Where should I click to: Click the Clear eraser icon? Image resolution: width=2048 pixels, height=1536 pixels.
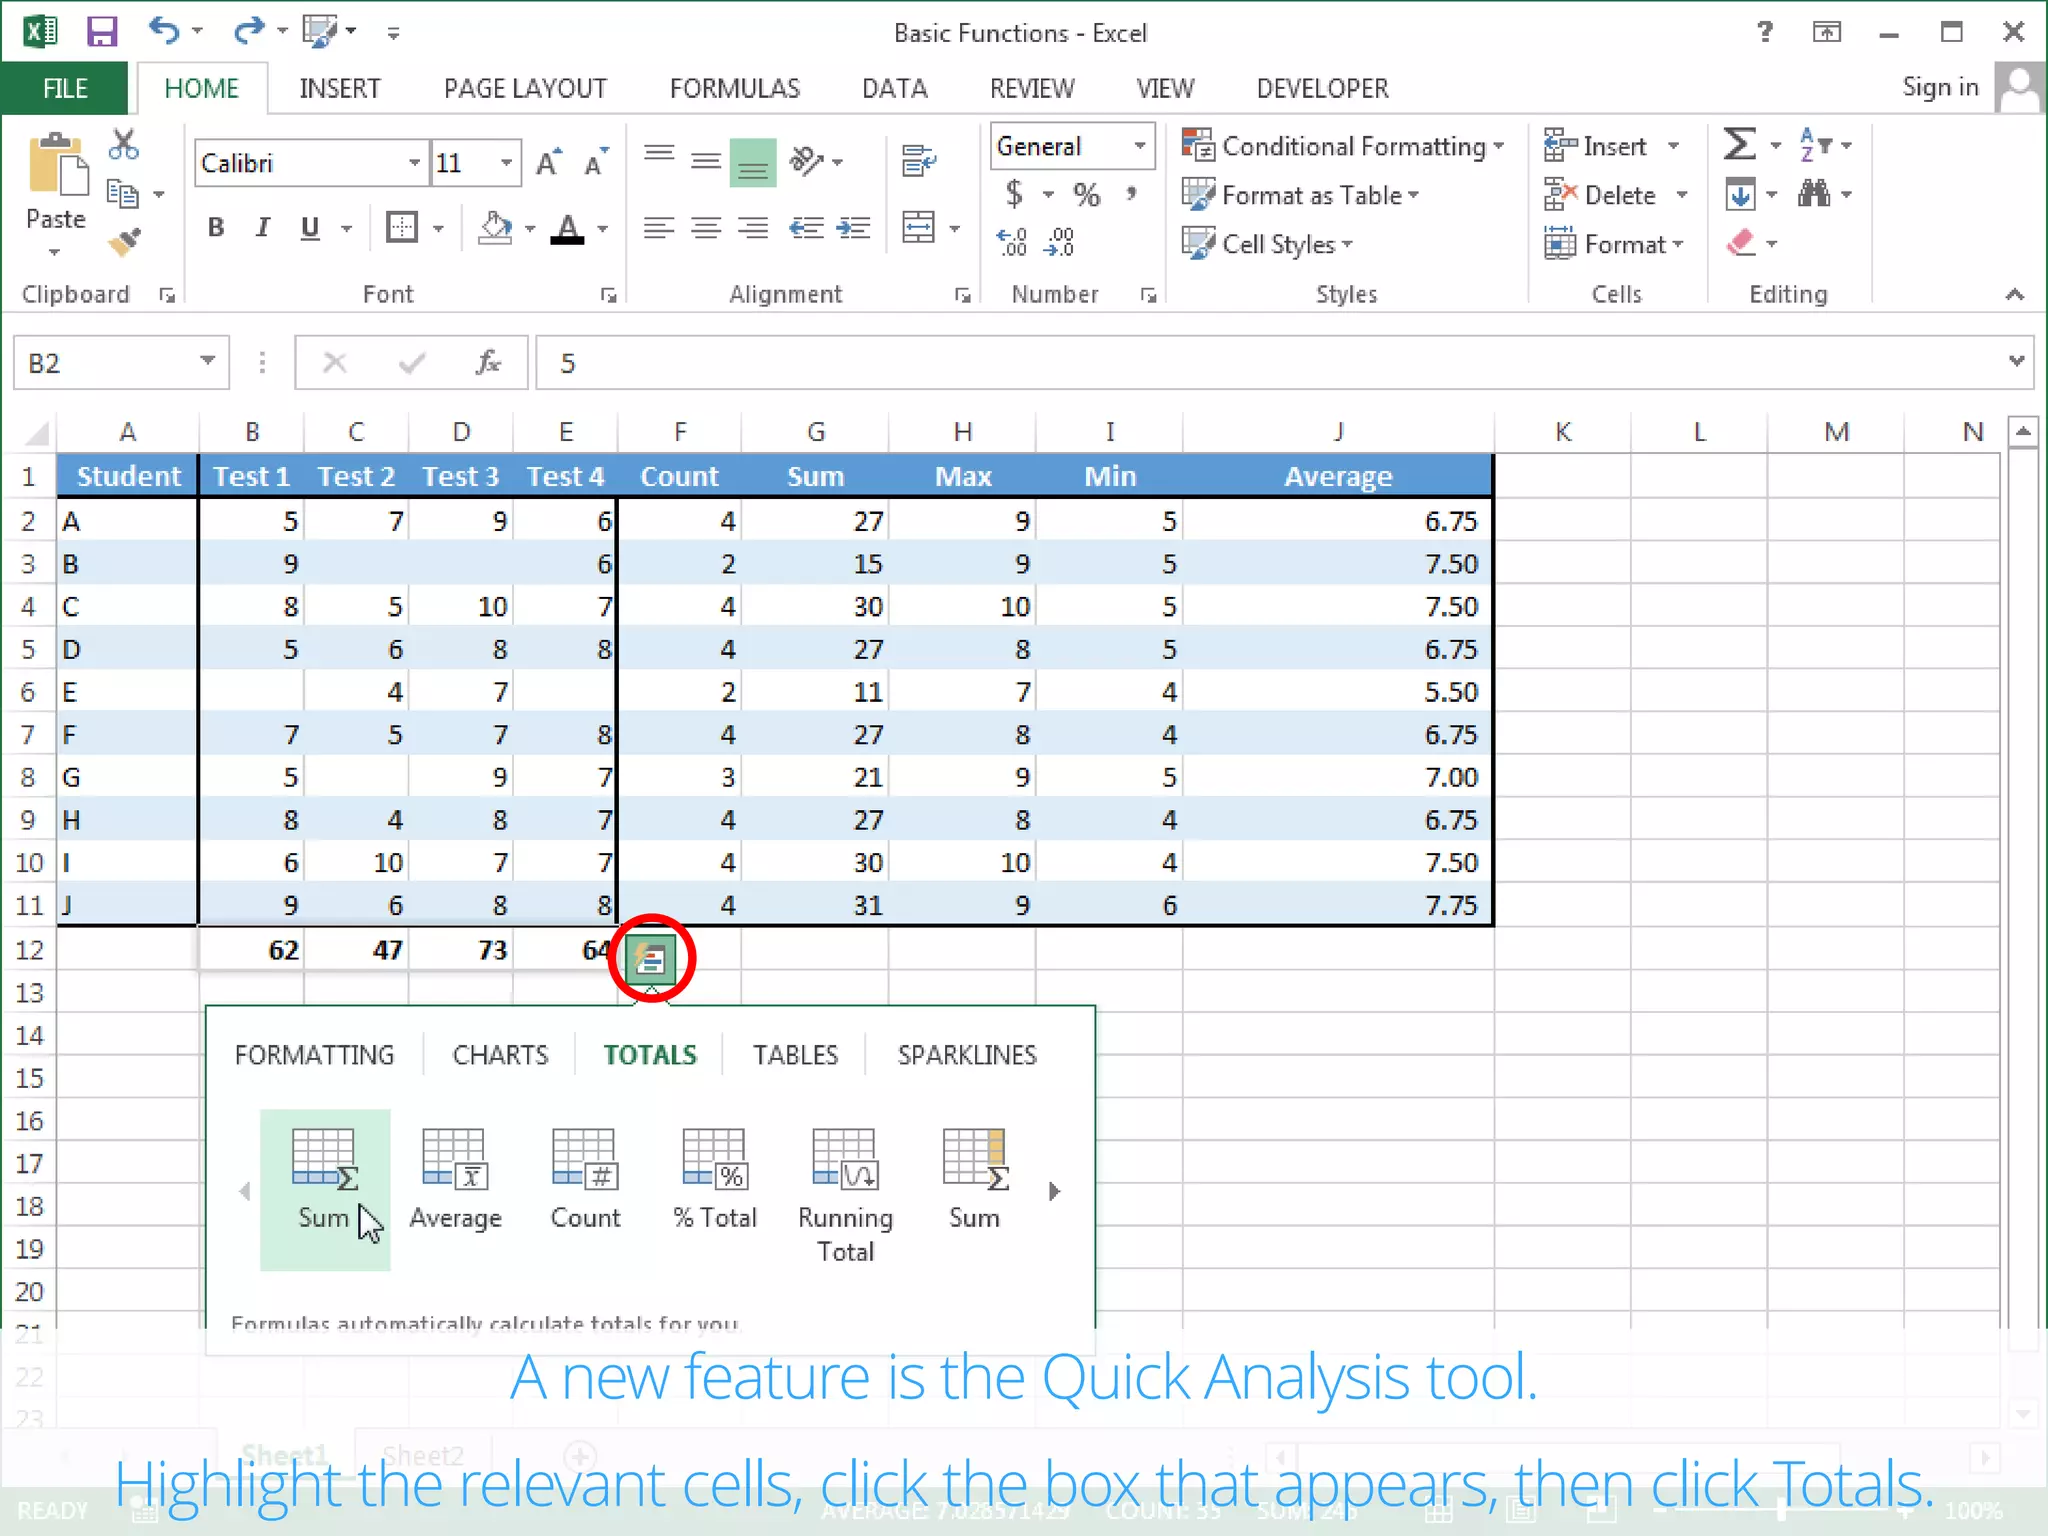[1741, 242]
